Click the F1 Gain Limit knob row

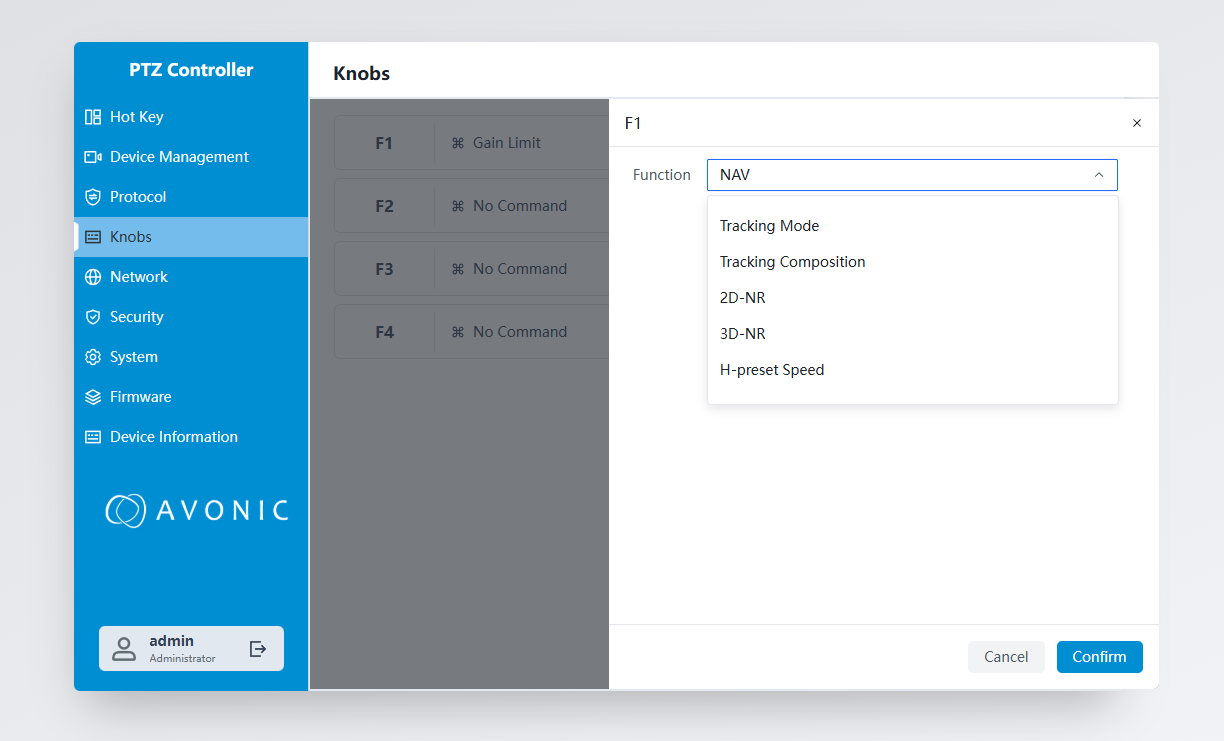471,143
